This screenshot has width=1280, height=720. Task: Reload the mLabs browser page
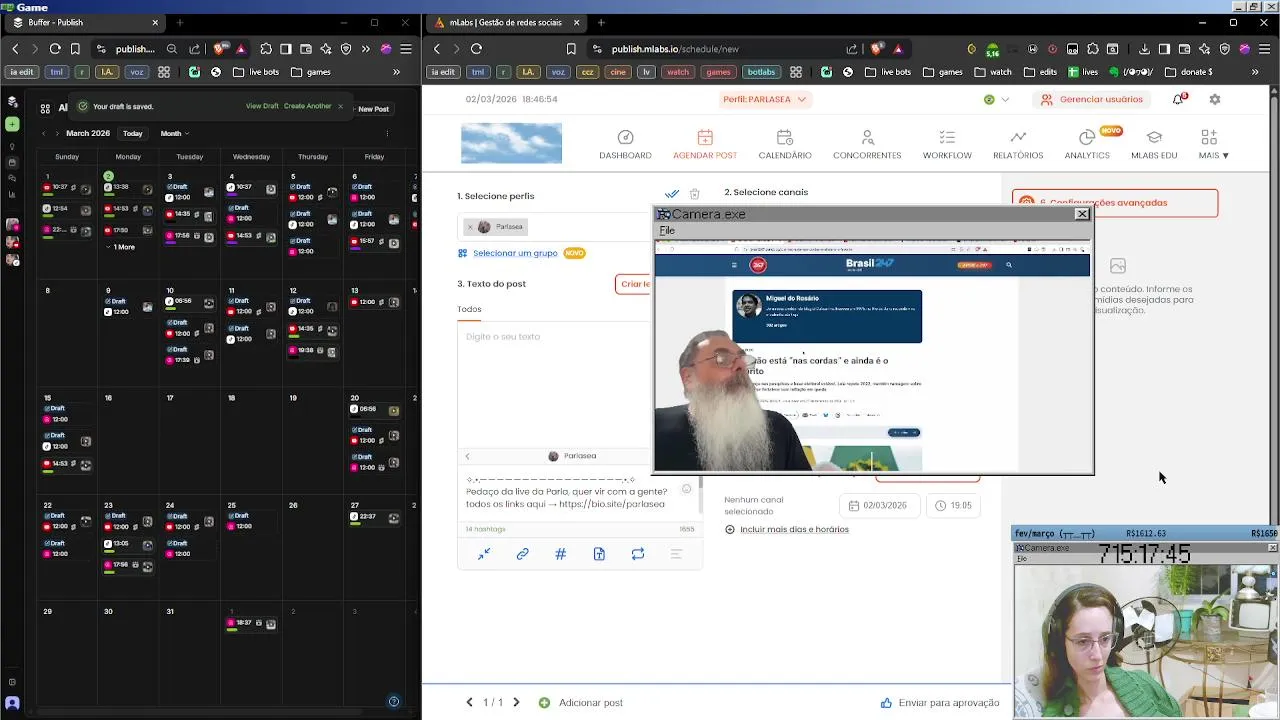tap(476, 49)
